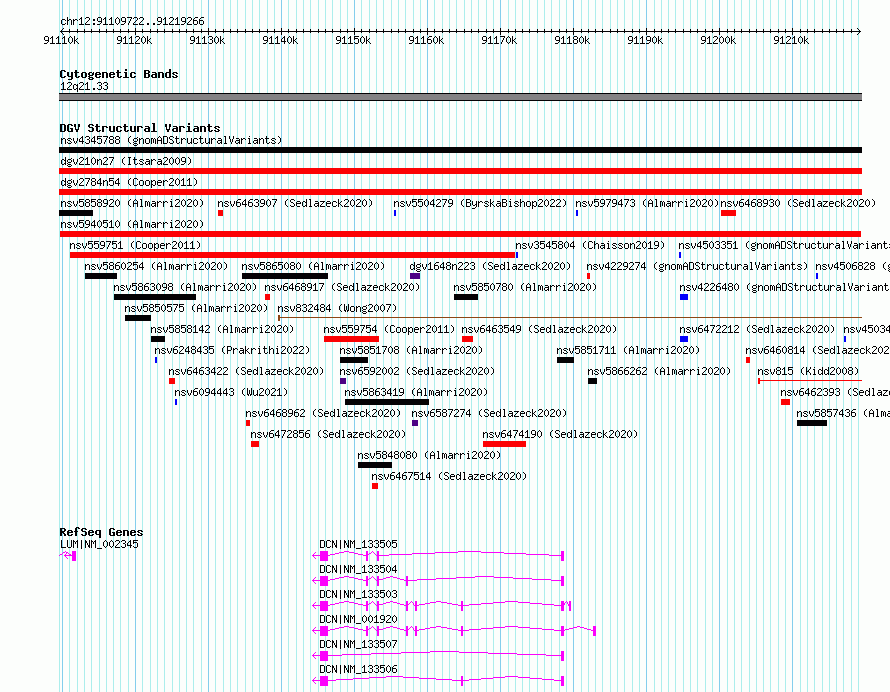Click nsv5850780 (Almarri2020) label
The image size is (890, 692).
pyautogui.click(x=525, y=287)
